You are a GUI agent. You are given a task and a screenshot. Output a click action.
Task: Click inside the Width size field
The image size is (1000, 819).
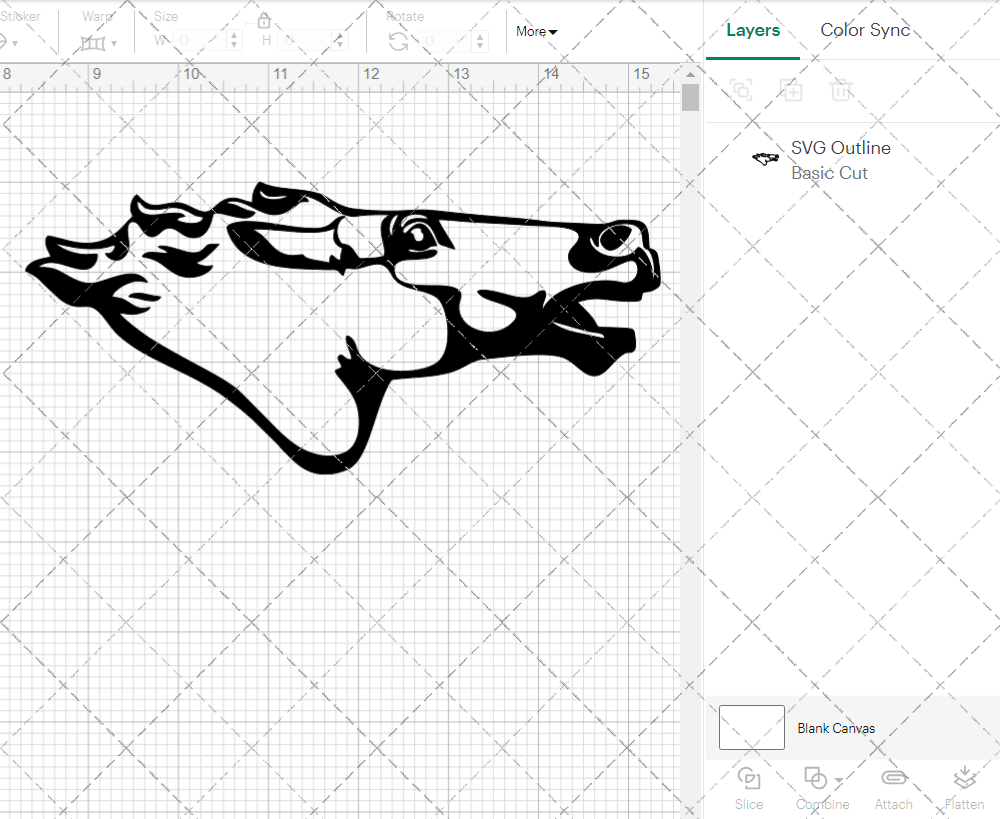[x=200, y=41]
